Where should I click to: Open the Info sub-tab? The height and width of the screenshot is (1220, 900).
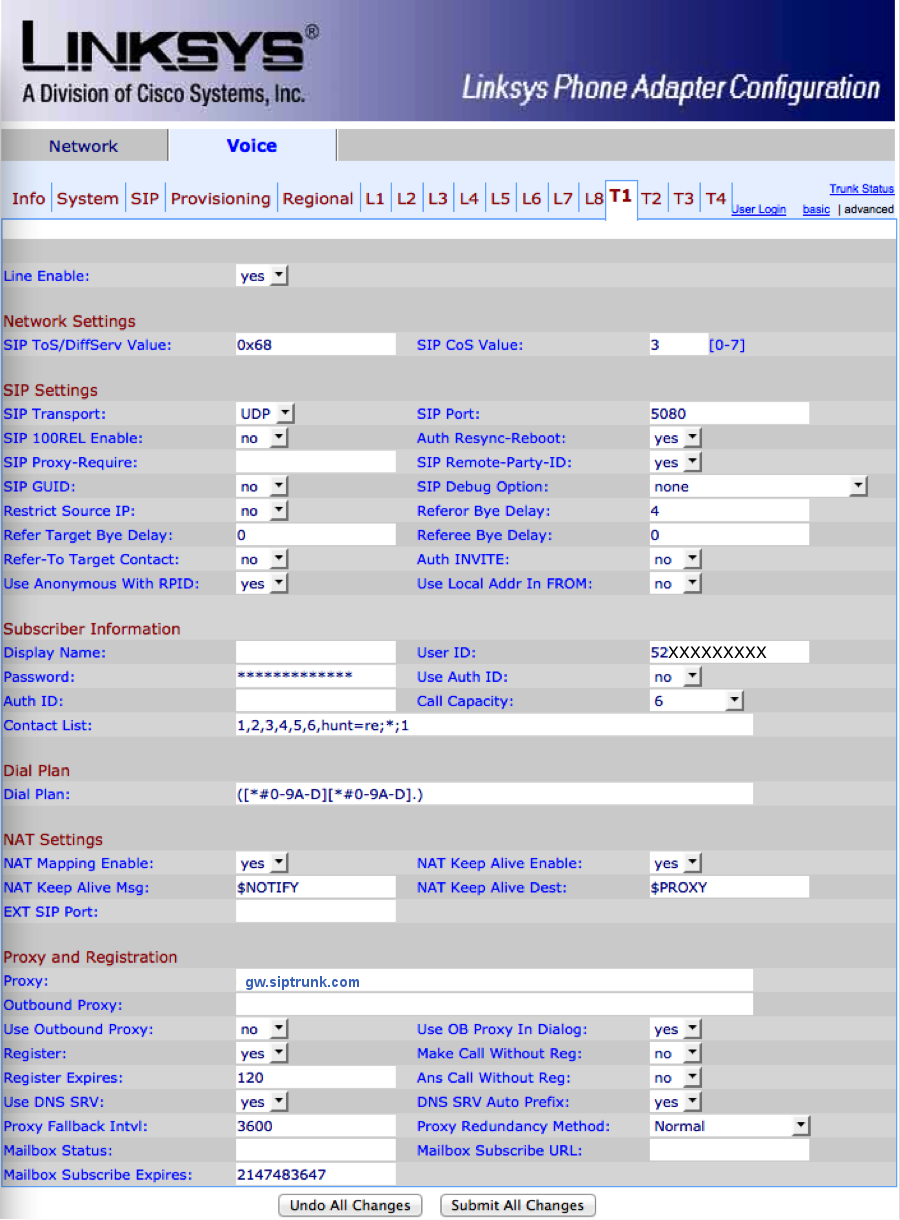pyautogui.click(x=28, y=199)
